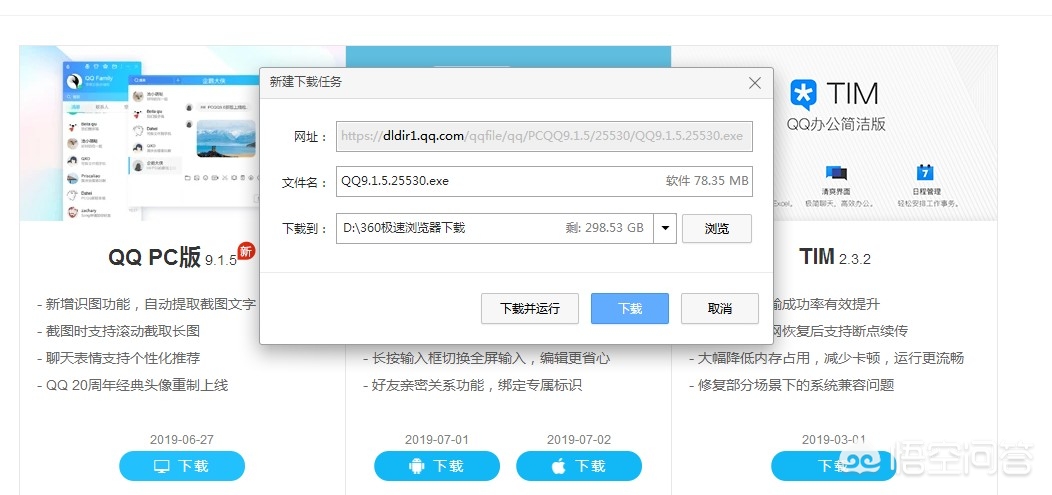Click the text 长按输入框切换全屏输入

point(449,358)
